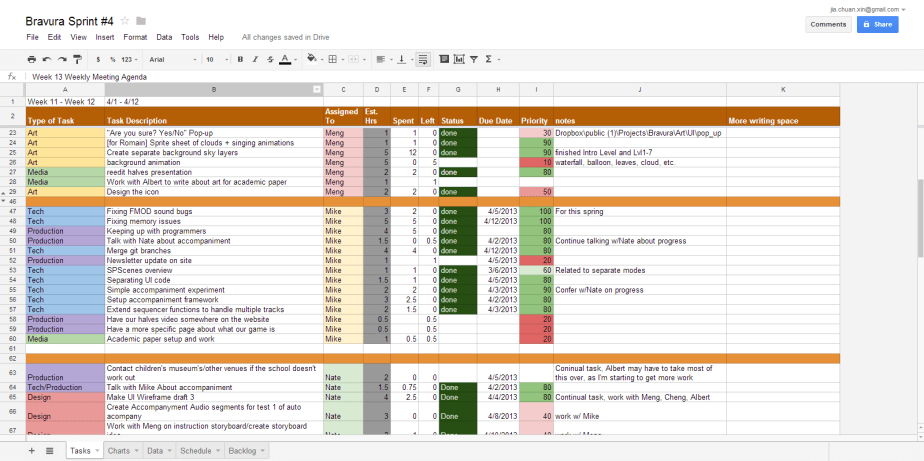Open the Arial font dropdown
924x461 pixels.
170,59
